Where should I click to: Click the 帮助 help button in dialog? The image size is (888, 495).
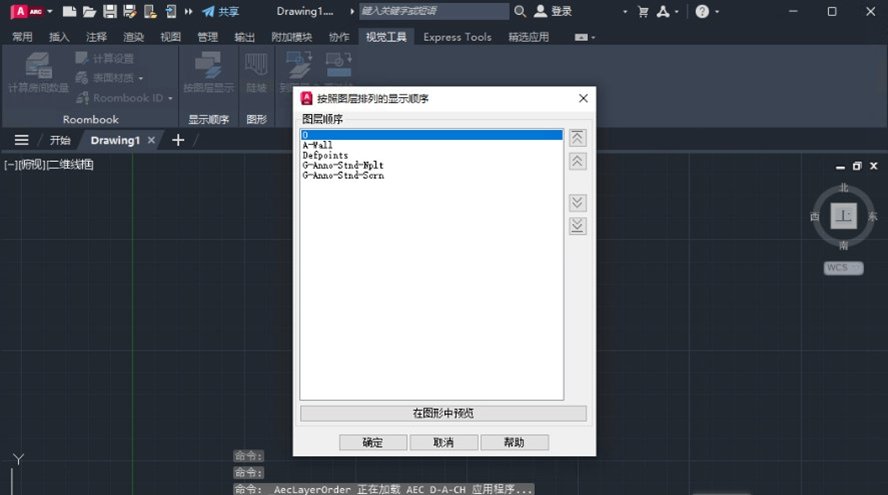514,442
